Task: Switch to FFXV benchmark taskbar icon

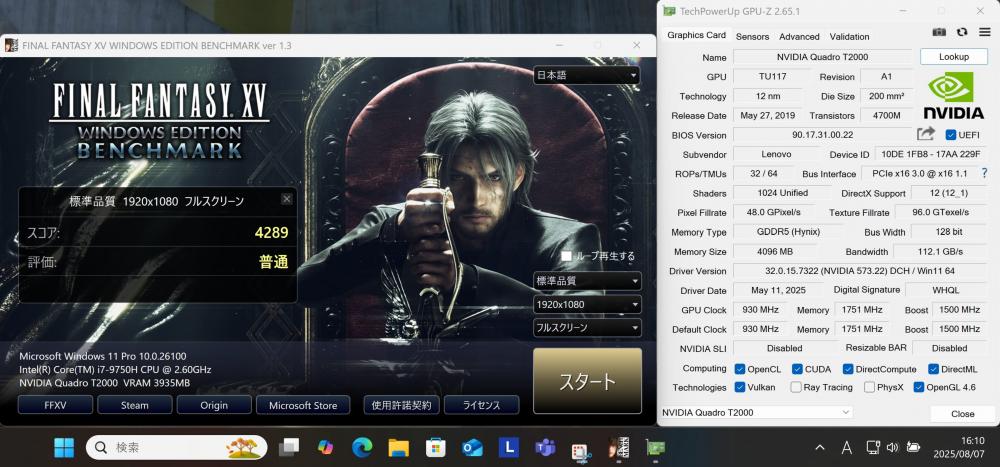Action: (618, 448)
